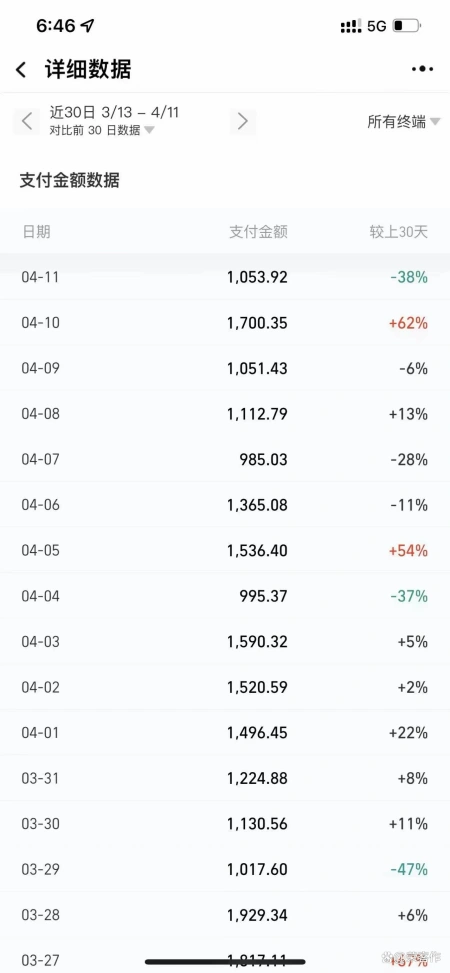Expand the 所有终端 terminal dropdown

pos(403,122)
